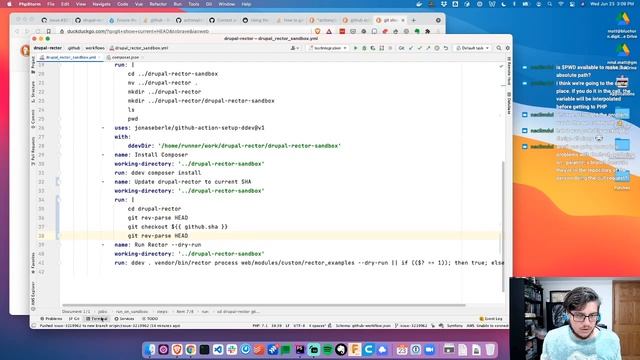The height and width of the screenshot is (360, 640).
Task: Open the TODO tool window
Action: click(x=150, y=319)
